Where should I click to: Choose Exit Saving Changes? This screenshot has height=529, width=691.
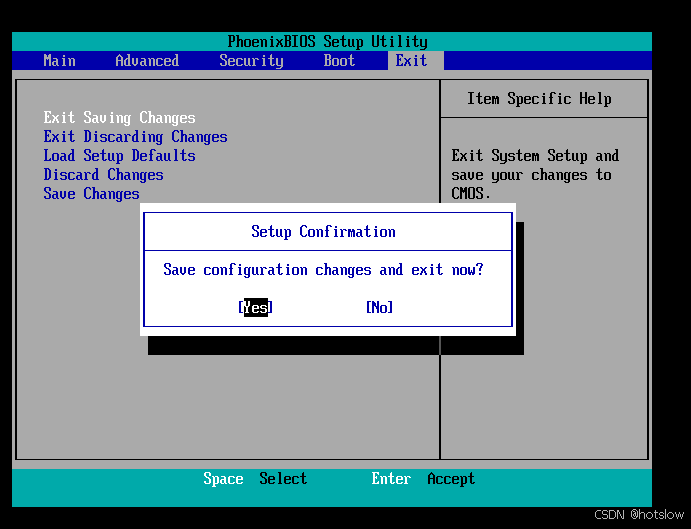pyautogui.click(x=119, y=118)
